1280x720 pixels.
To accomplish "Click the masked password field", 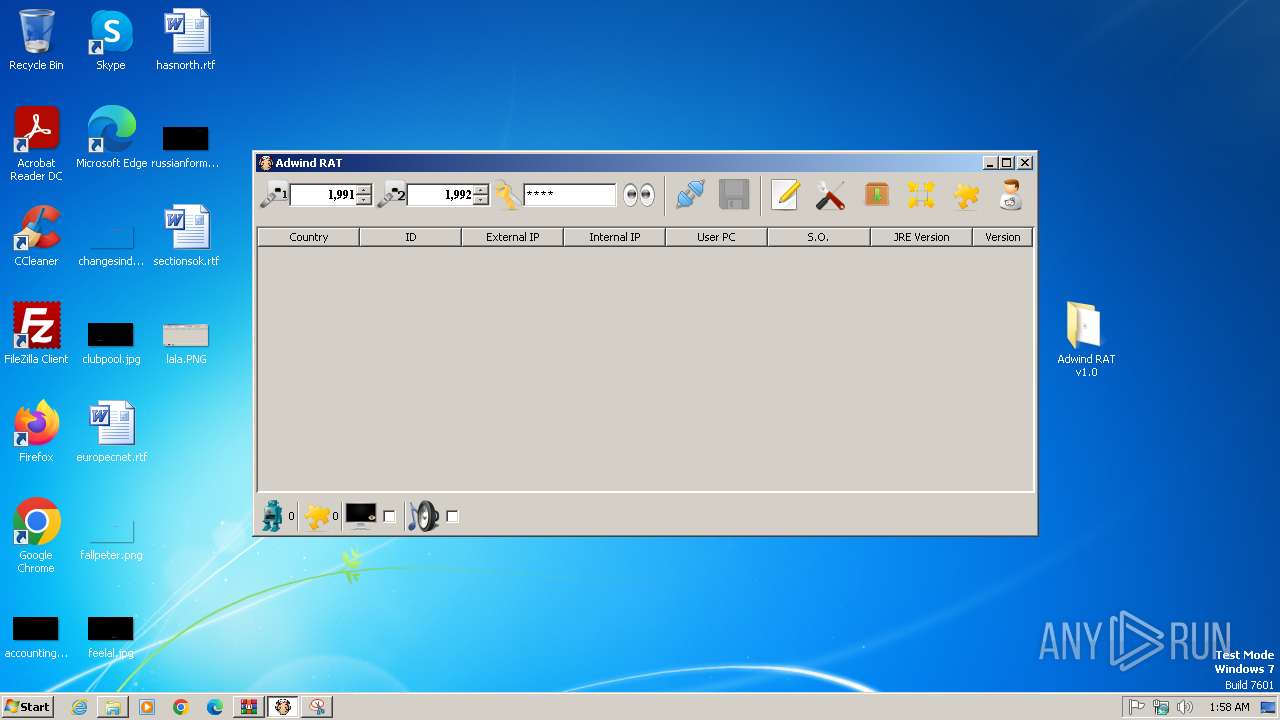I will pos(570,195).
